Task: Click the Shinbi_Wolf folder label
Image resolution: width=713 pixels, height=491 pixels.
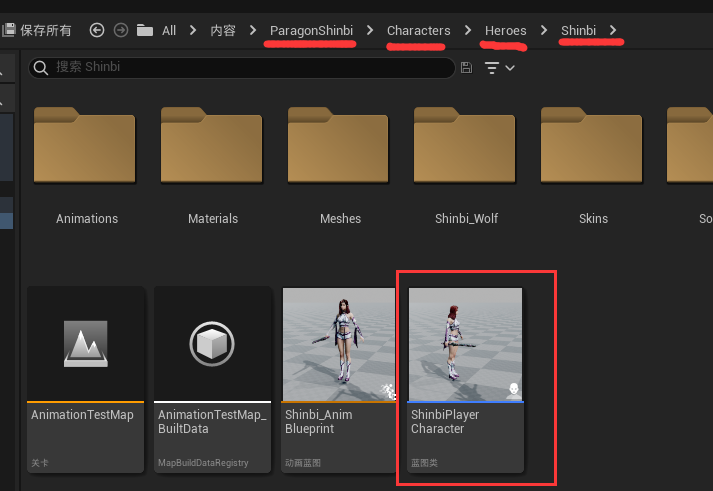Action: tap(467, 219)
